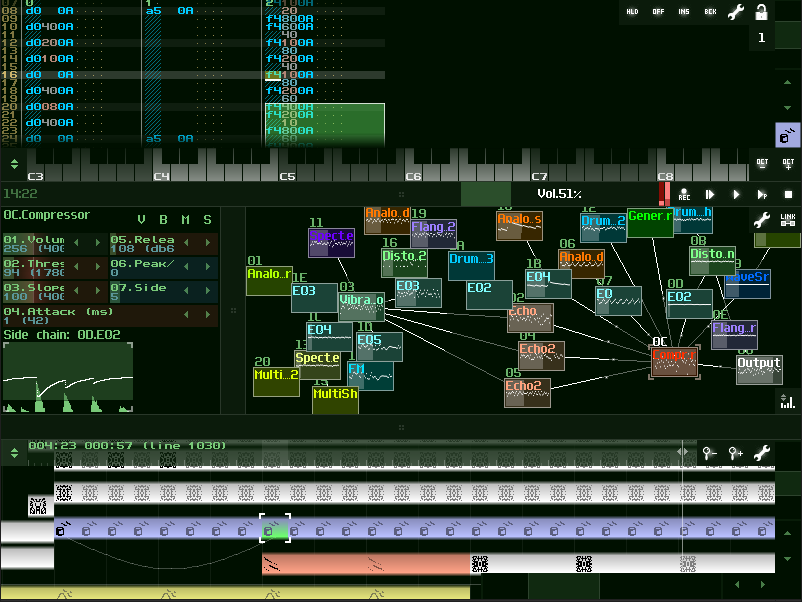Image resolution: width=802 pixels, height=602 pixels.
Task: Select the Drum...3 module
Action: [471, 265]
